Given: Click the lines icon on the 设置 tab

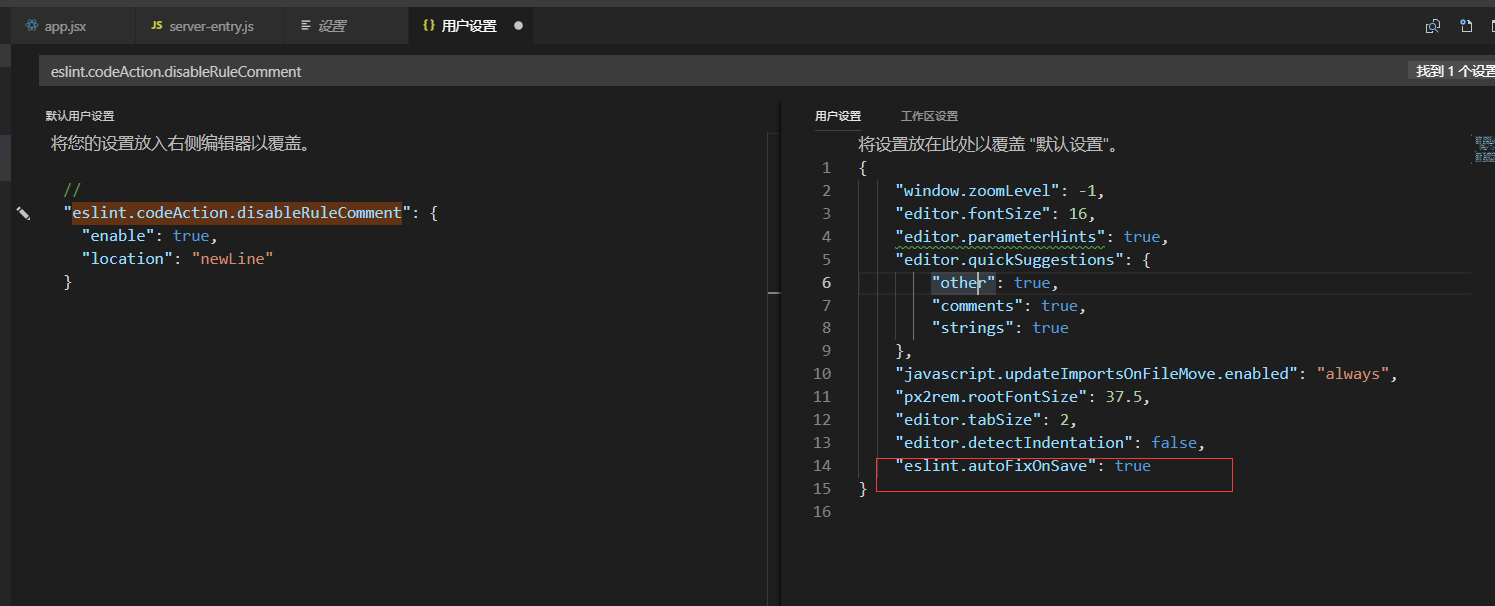Looking at the screenshot, I should tap(306, 26).
